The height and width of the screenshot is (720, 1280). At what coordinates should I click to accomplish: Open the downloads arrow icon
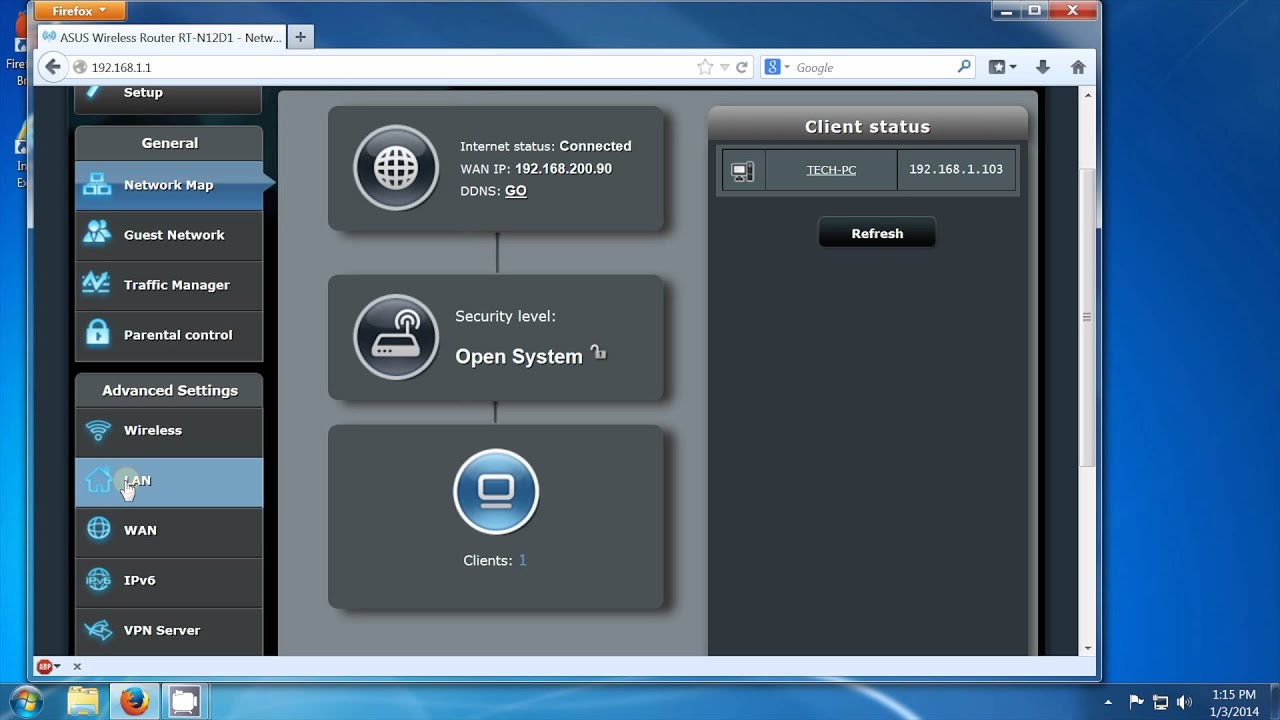[1042, 67]
